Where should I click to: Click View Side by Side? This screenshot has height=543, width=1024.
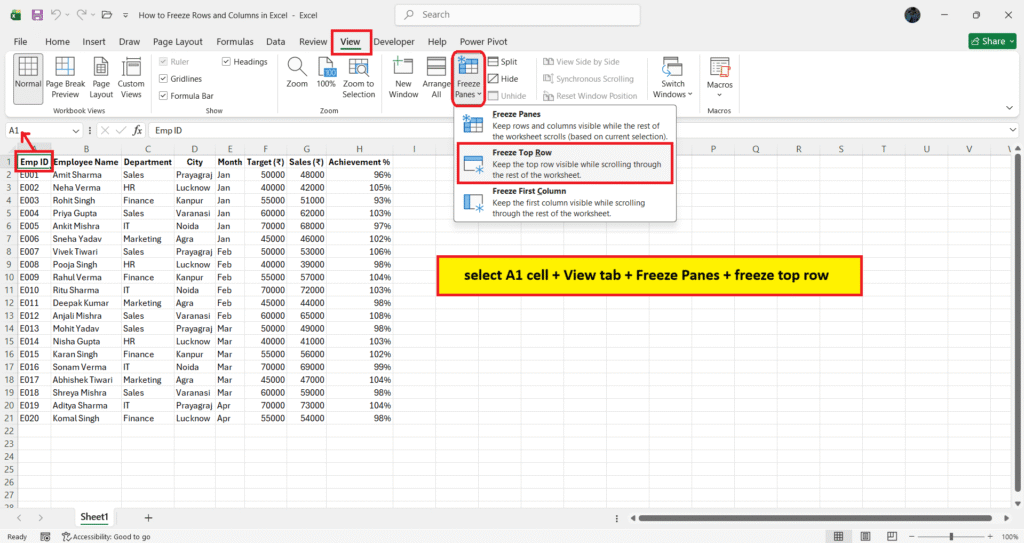pos(581,61)
